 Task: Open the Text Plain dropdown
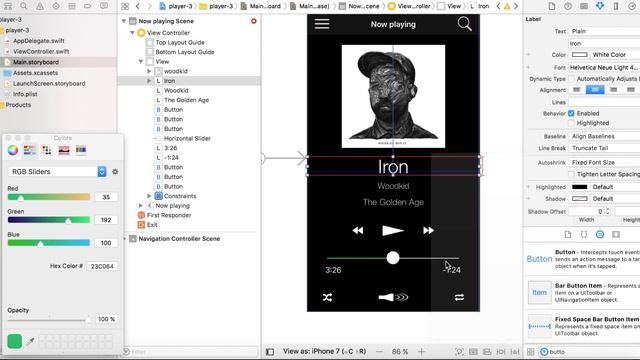click(604, 31)
